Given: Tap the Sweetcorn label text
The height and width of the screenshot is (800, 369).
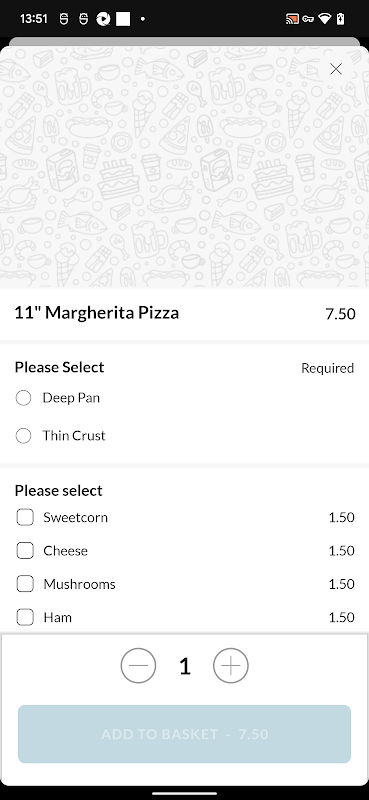Looking at the screenshot, I should pyautogui.click(x=76, y=517).
